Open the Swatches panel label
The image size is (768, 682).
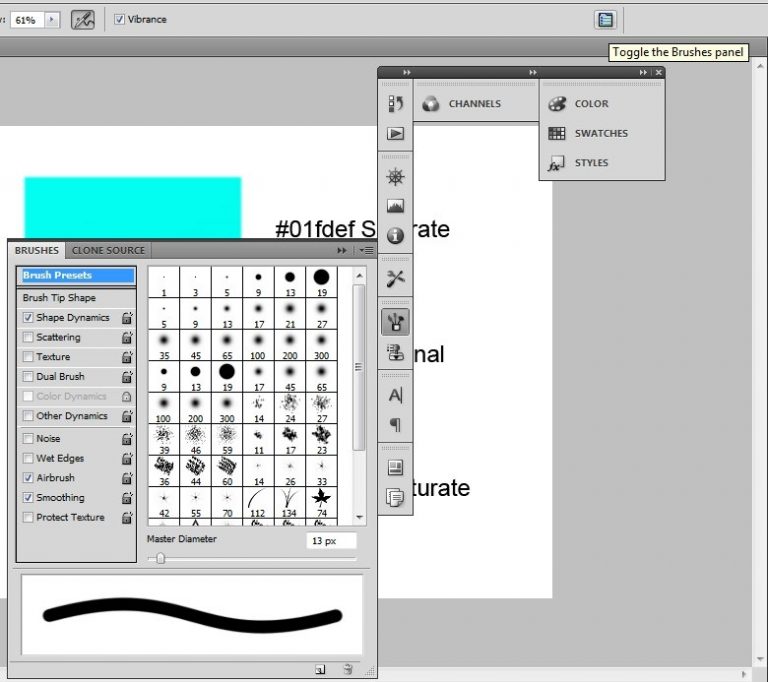(x=601, y=133)
